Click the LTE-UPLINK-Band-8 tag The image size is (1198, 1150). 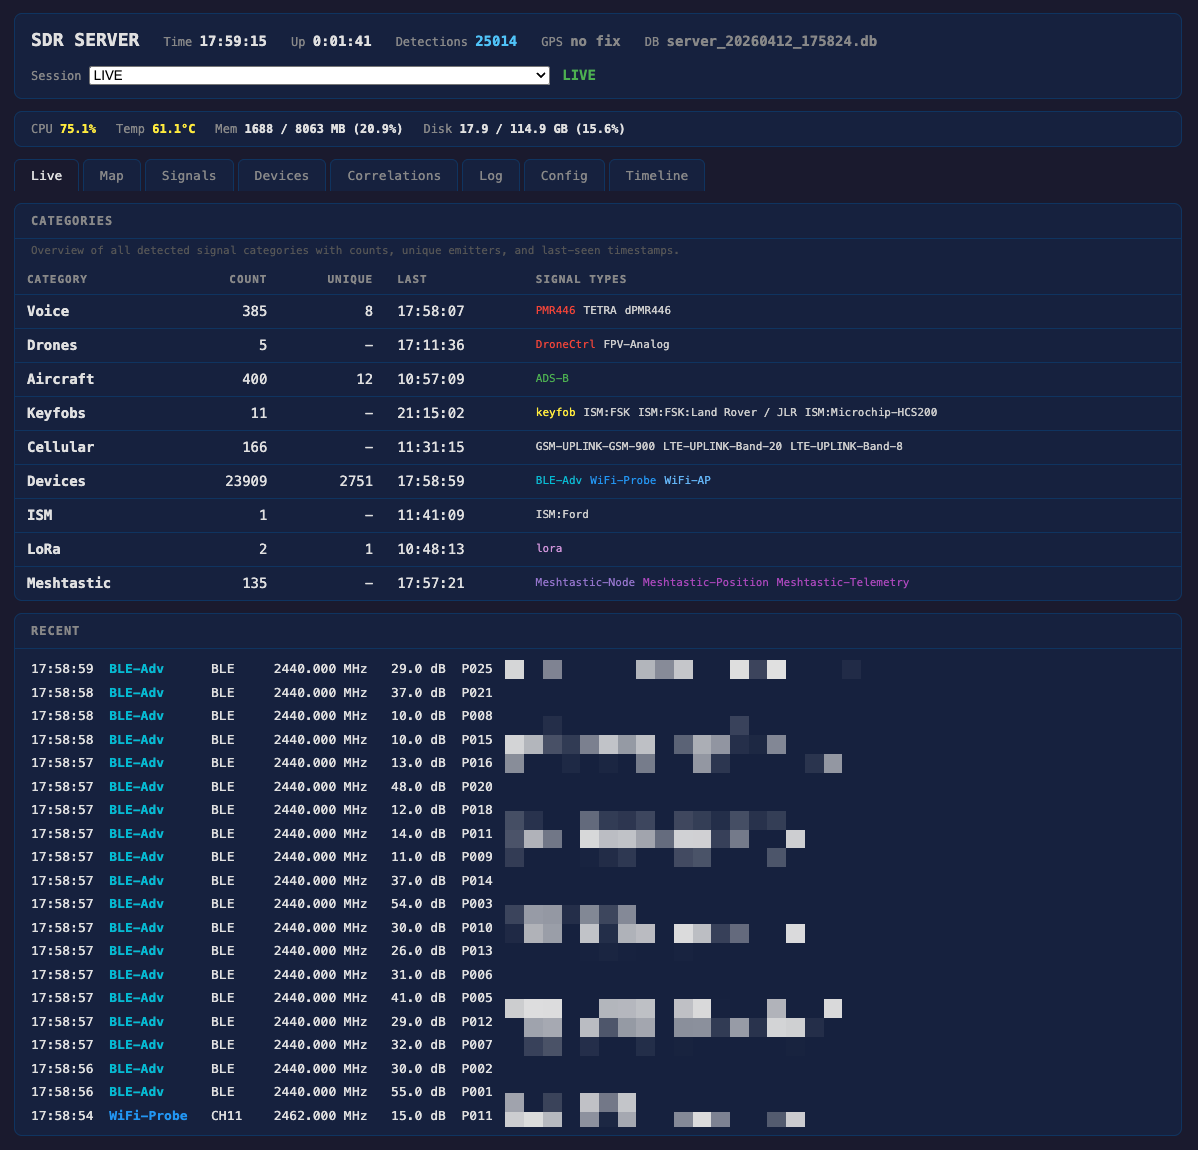(847, 446)
